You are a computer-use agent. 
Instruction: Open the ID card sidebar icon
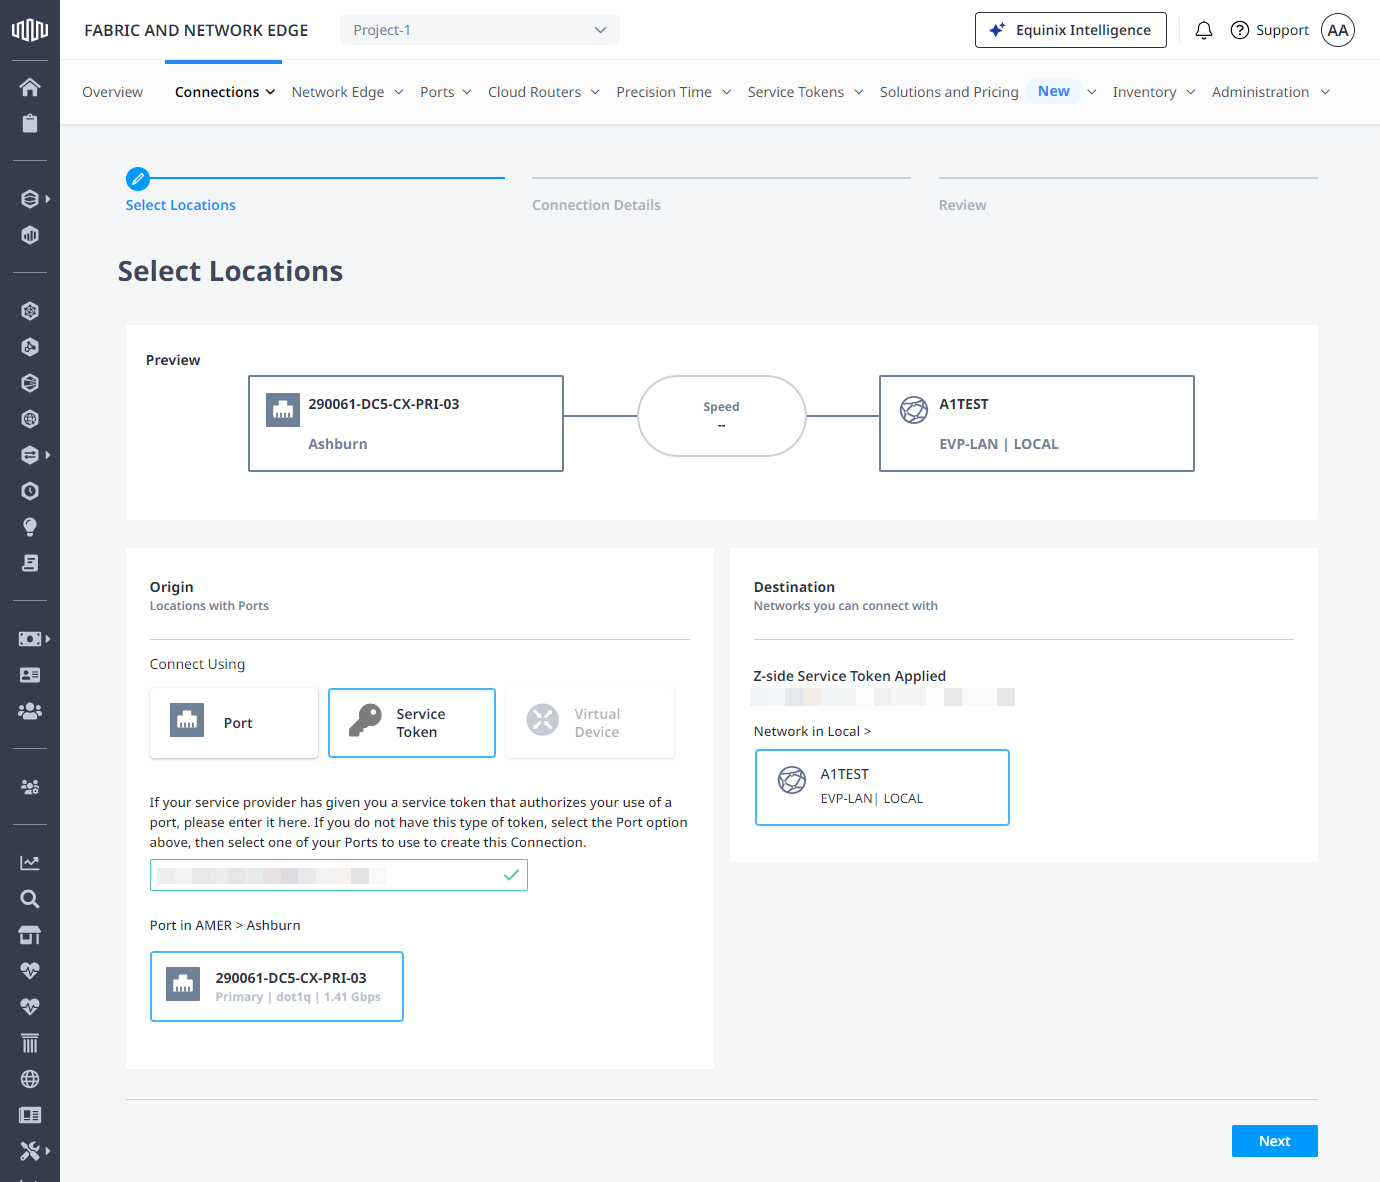(30, 675)
